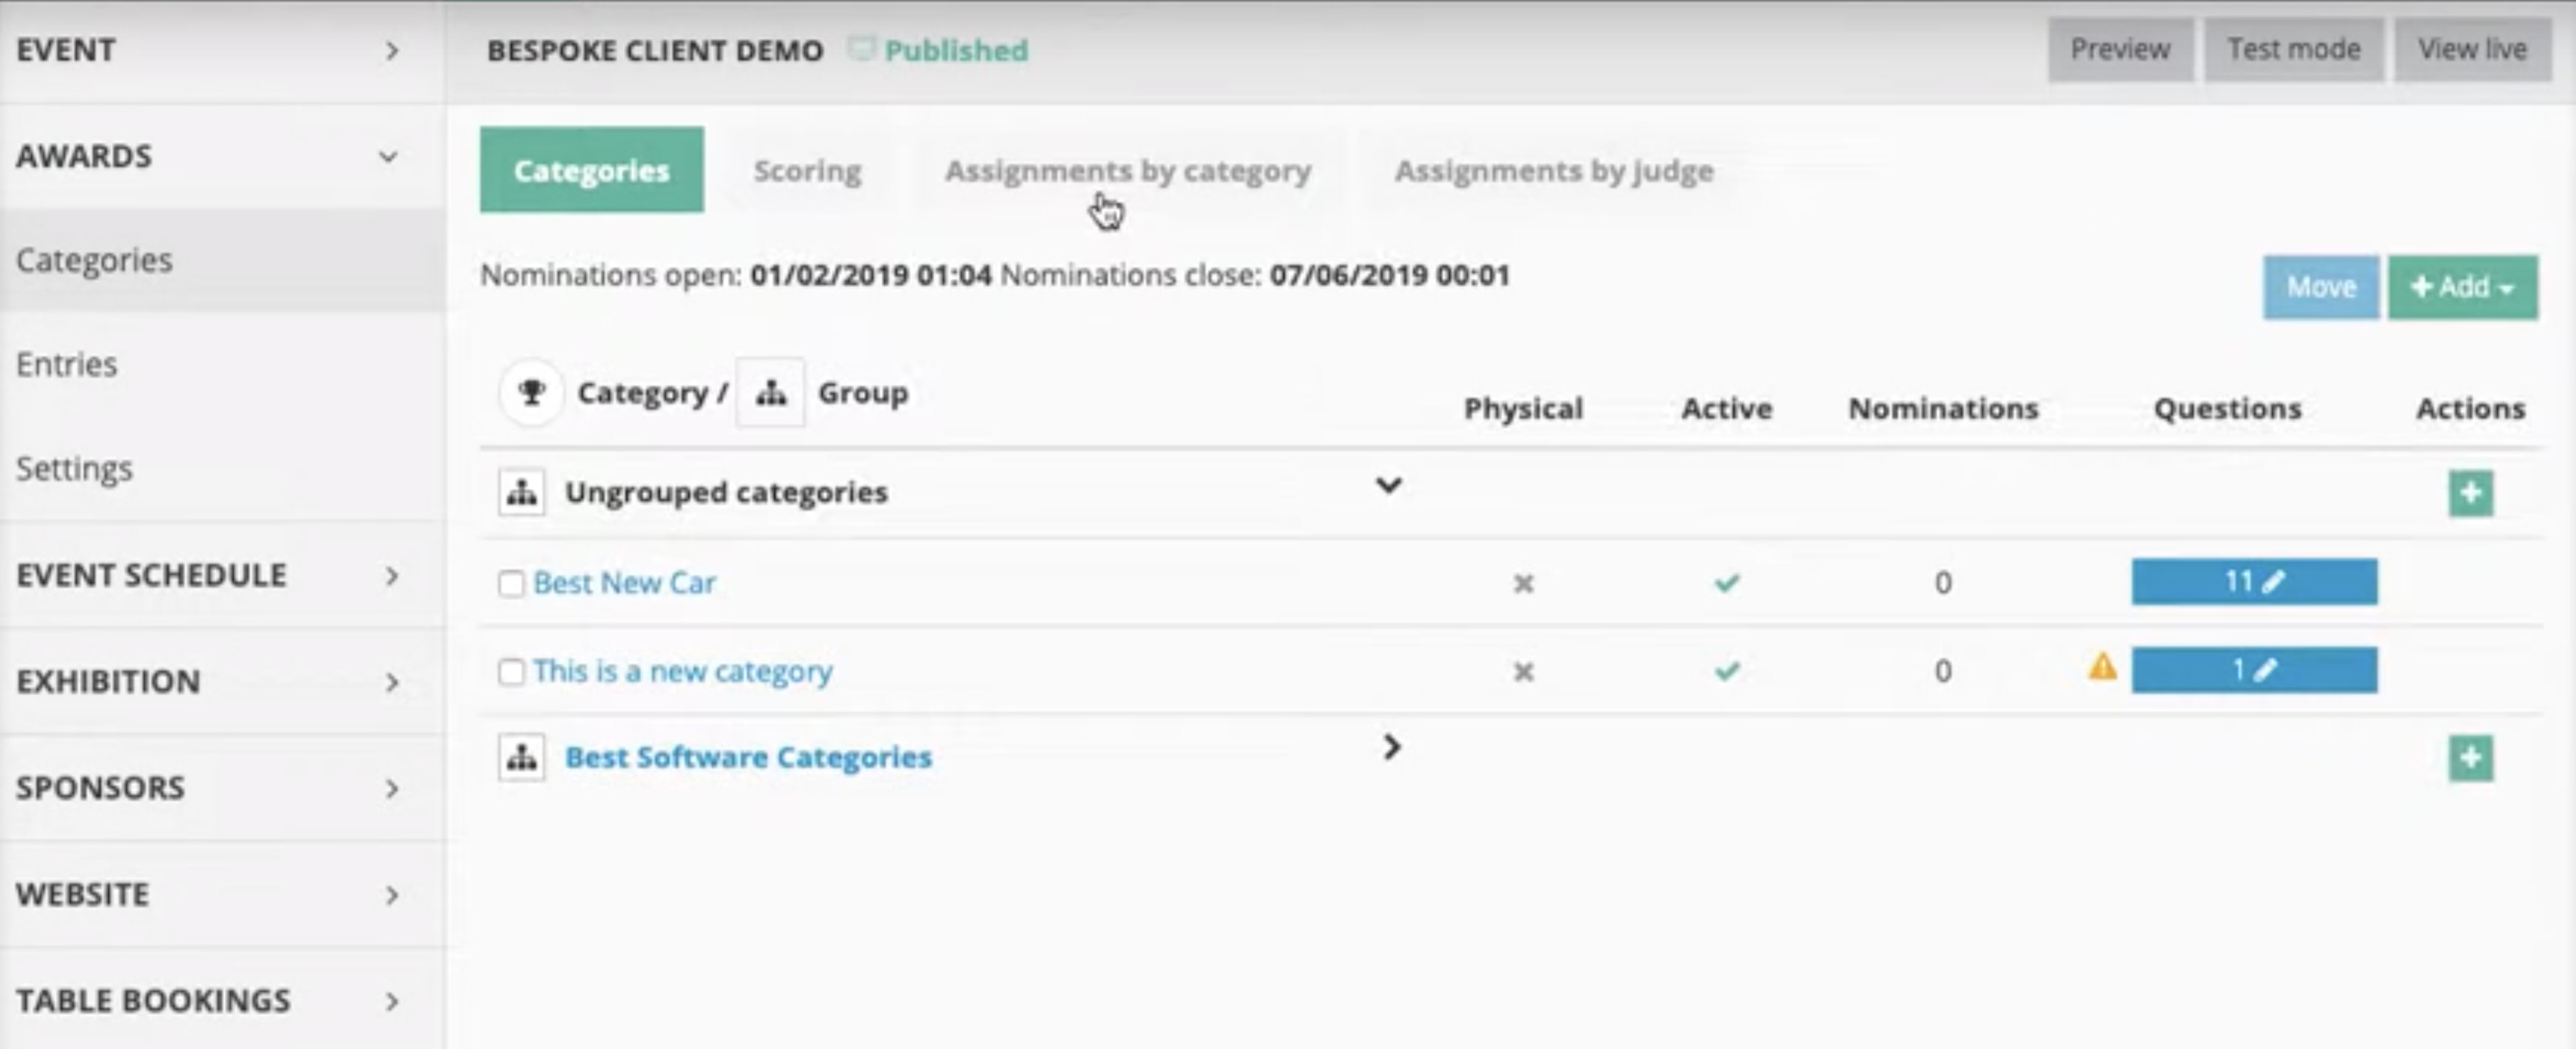This screenshot has height=1049, width=2576.
Task: Check the Best New Car checkbox
Action: point(511,584)
